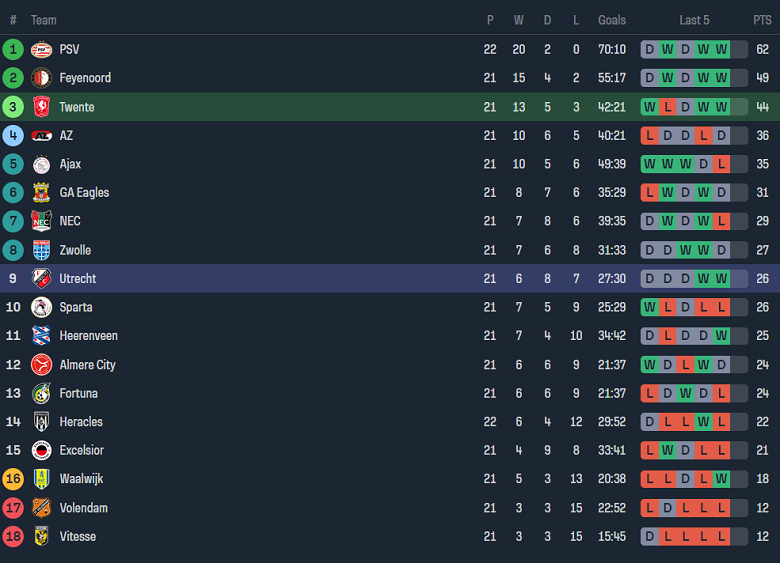The image size is (780, 563).
Task: Sort table by PTS column header
Action: pyautogui.click(x=762, y=20)
